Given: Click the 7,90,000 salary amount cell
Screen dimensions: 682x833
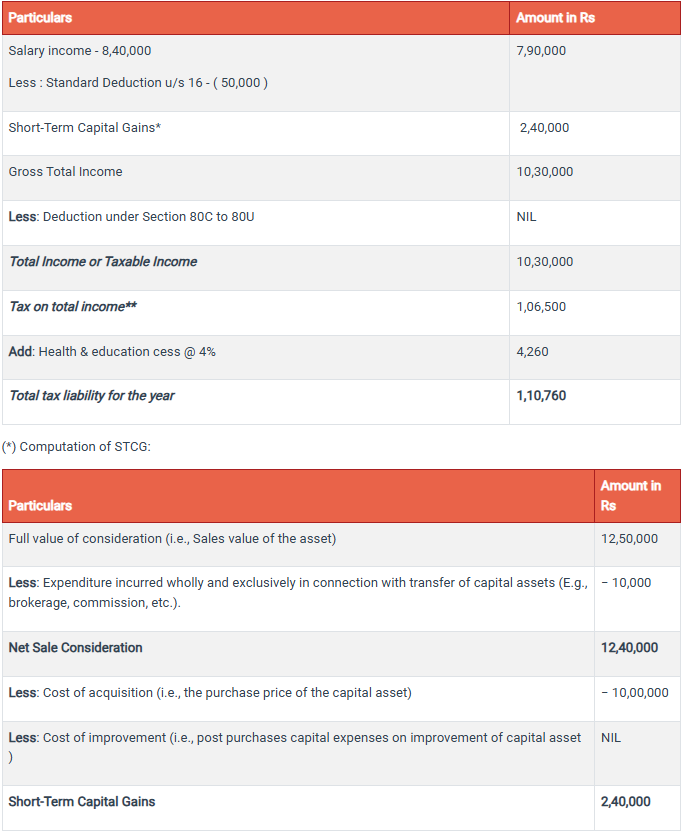Looking at the screenshot, I should [541, 50].
